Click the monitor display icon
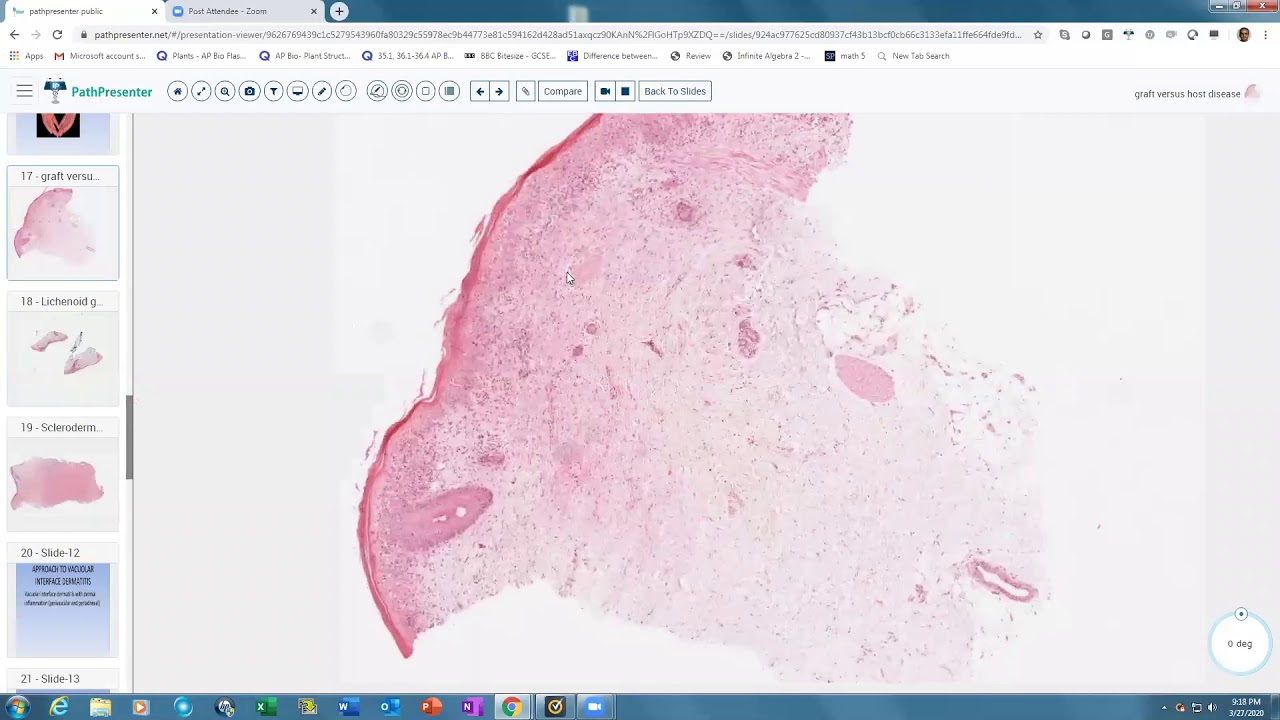Viewport: 1280px width, 720px height. point(297,91)
